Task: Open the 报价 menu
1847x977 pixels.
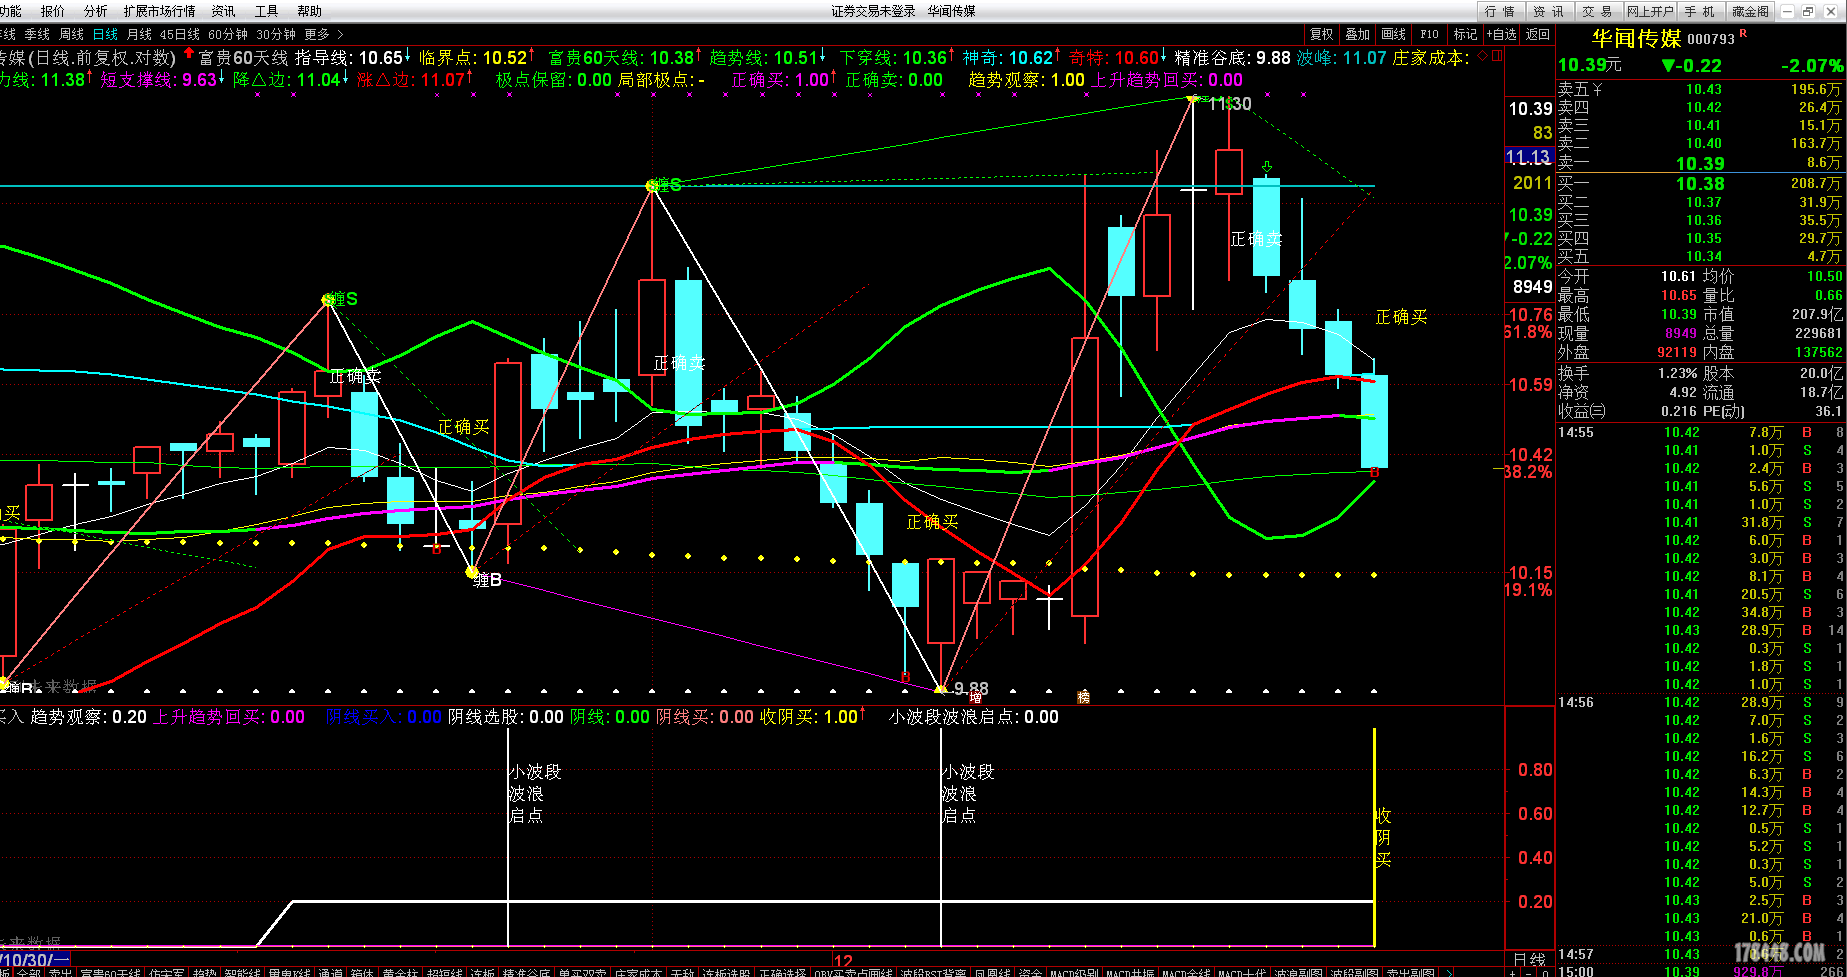Action: point(52,11)
